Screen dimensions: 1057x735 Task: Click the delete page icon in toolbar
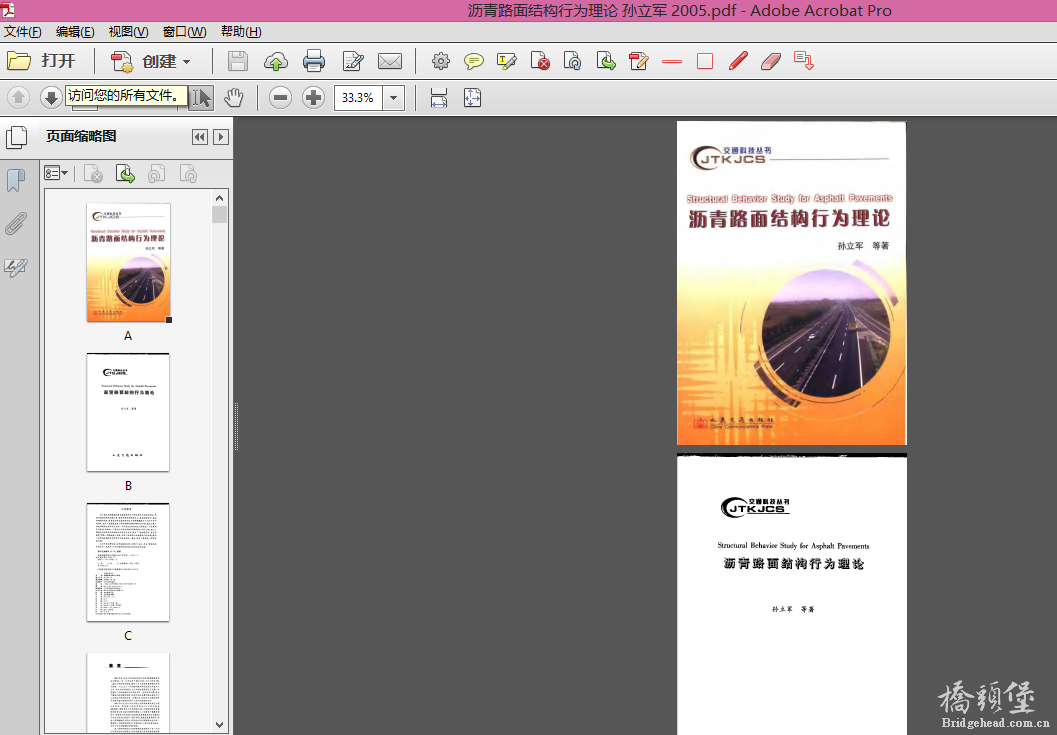(540, 61)
